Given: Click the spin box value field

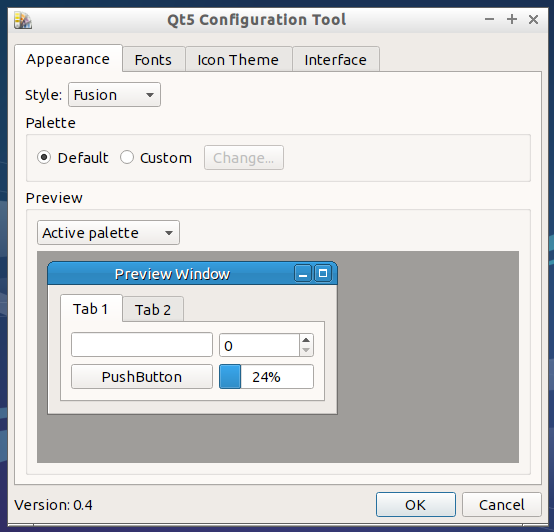Looking at the screenshot, I should 259,345.
